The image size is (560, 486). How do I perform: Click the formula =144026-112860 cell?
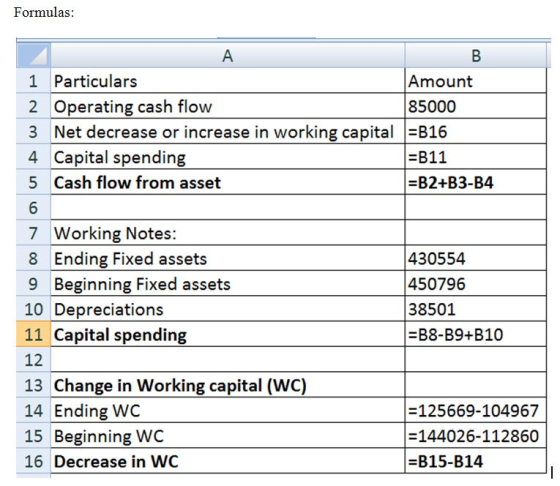(476, 436)
